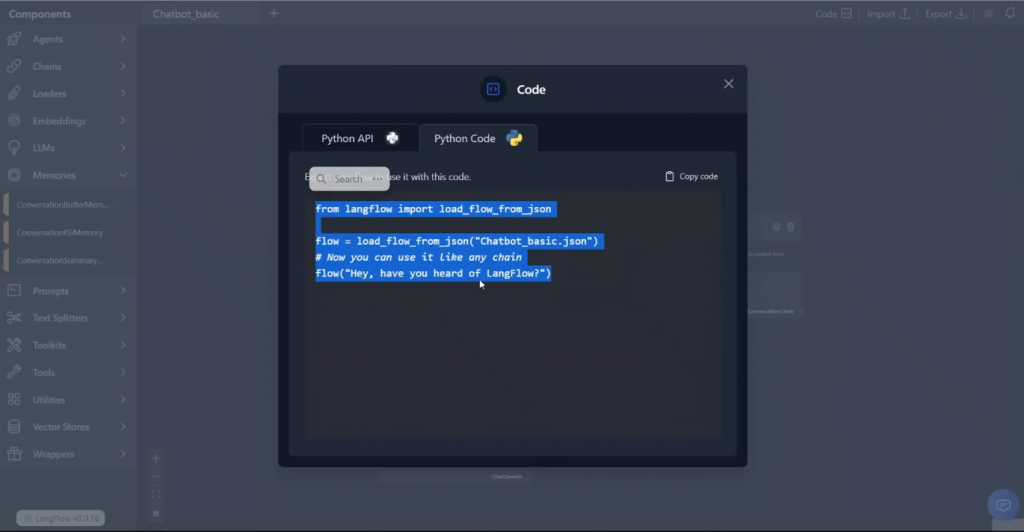Zoom in on the canvas
This screenshot has width=1024, height=532.
coord(156,458)
